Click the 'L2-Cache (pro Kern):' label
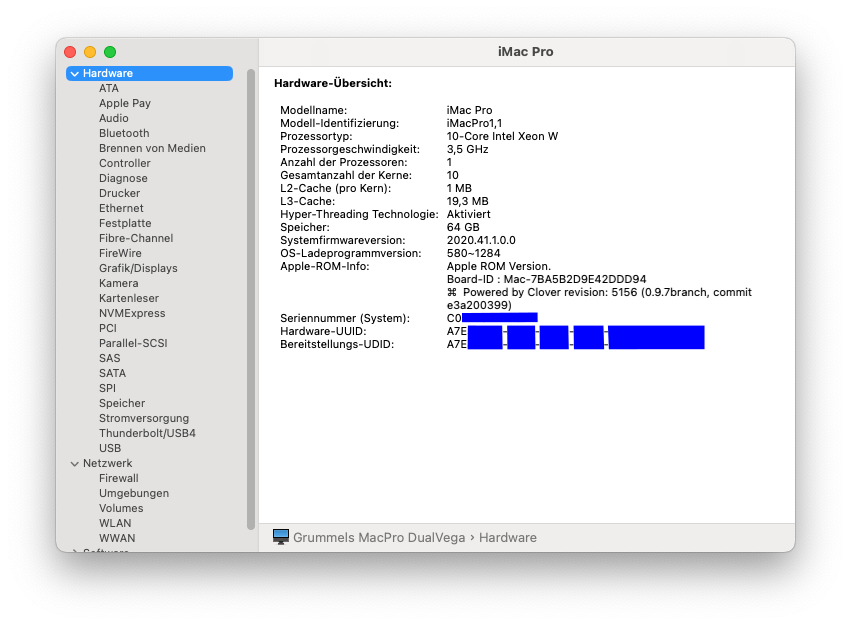This screenshot has height=626, width=851. coord(335,188)
